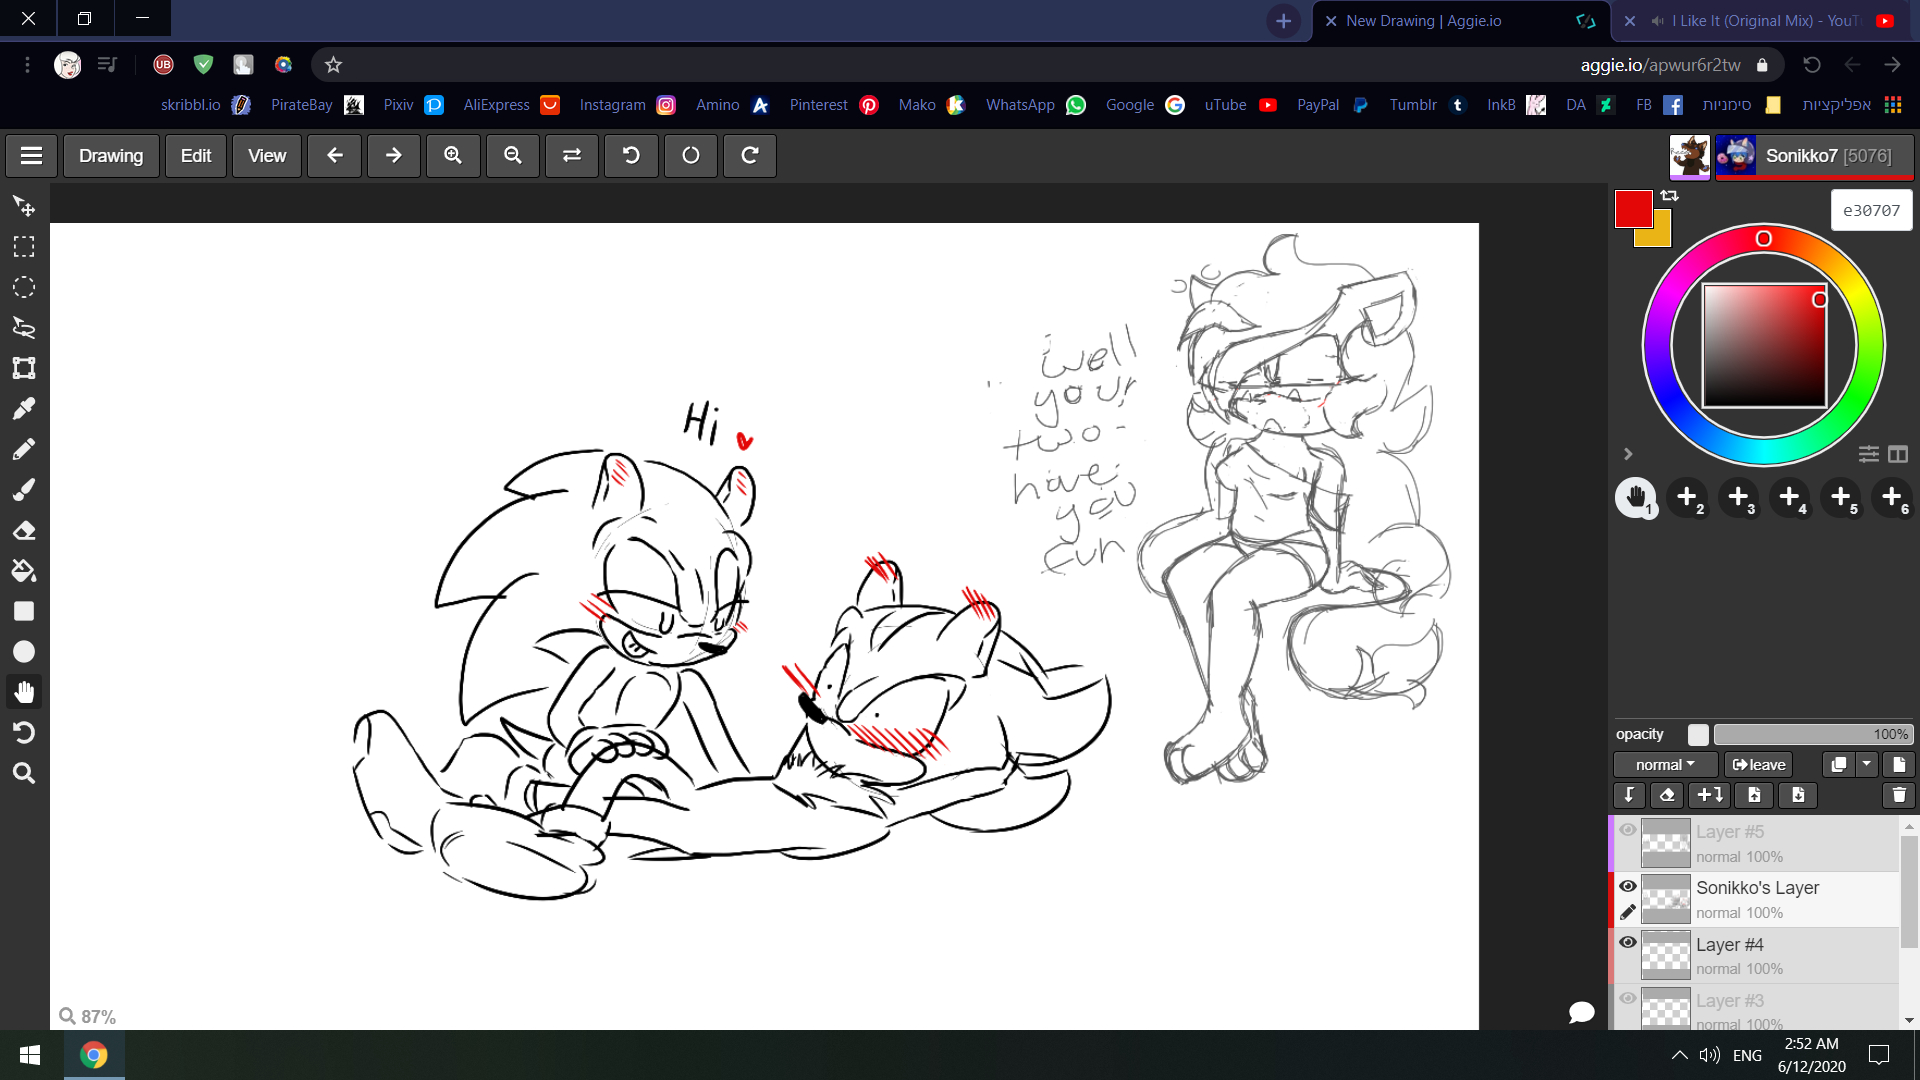Click the leave layer button
Screen dimensions: 1920x1080
point(1759,765)
